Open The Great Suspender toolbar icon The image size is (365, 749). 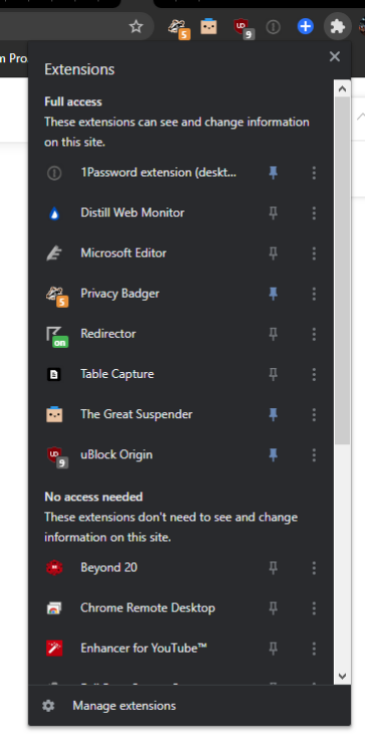pos(209,26)
